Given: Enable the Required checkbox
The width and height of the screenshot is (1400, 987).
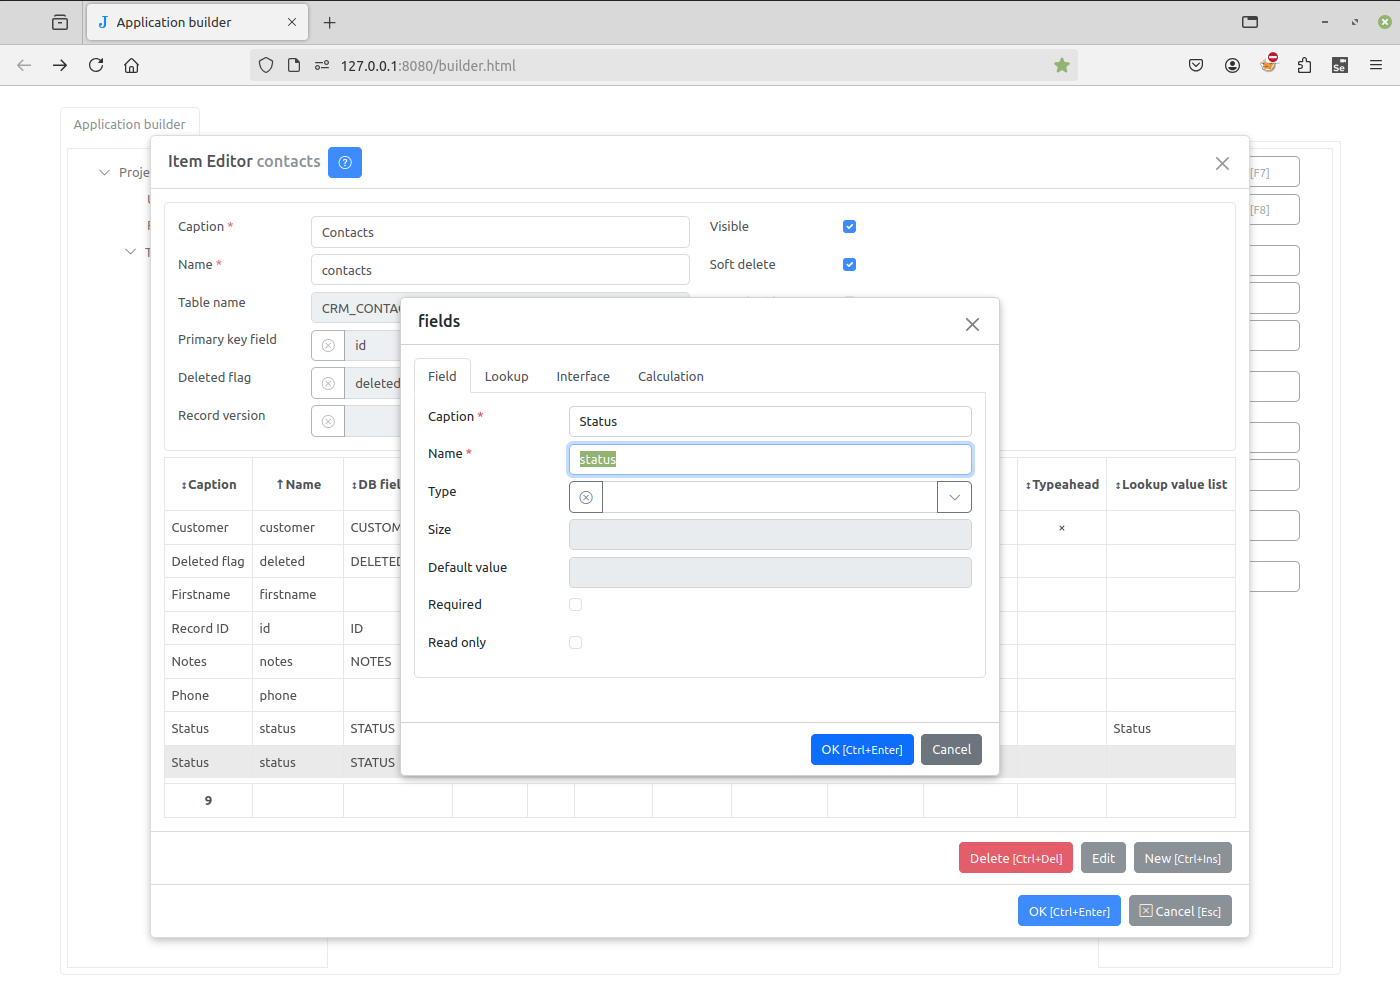Looking at the screenshot, I should [575, 605].
